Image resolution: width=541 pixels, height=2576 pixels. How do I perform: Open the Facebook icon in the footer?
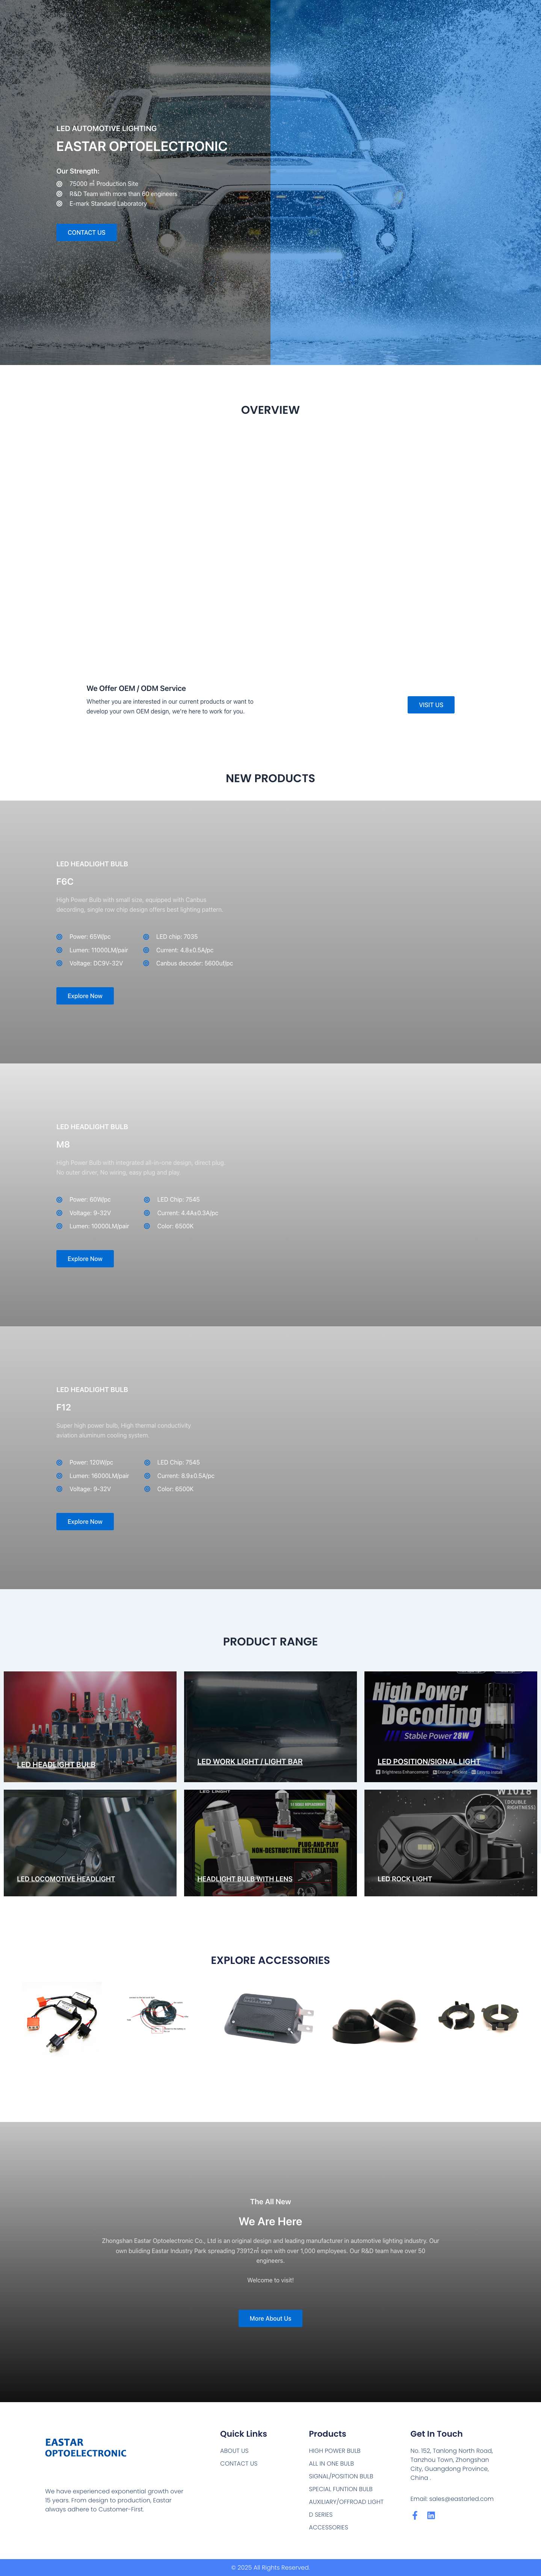coord(415,2515)
